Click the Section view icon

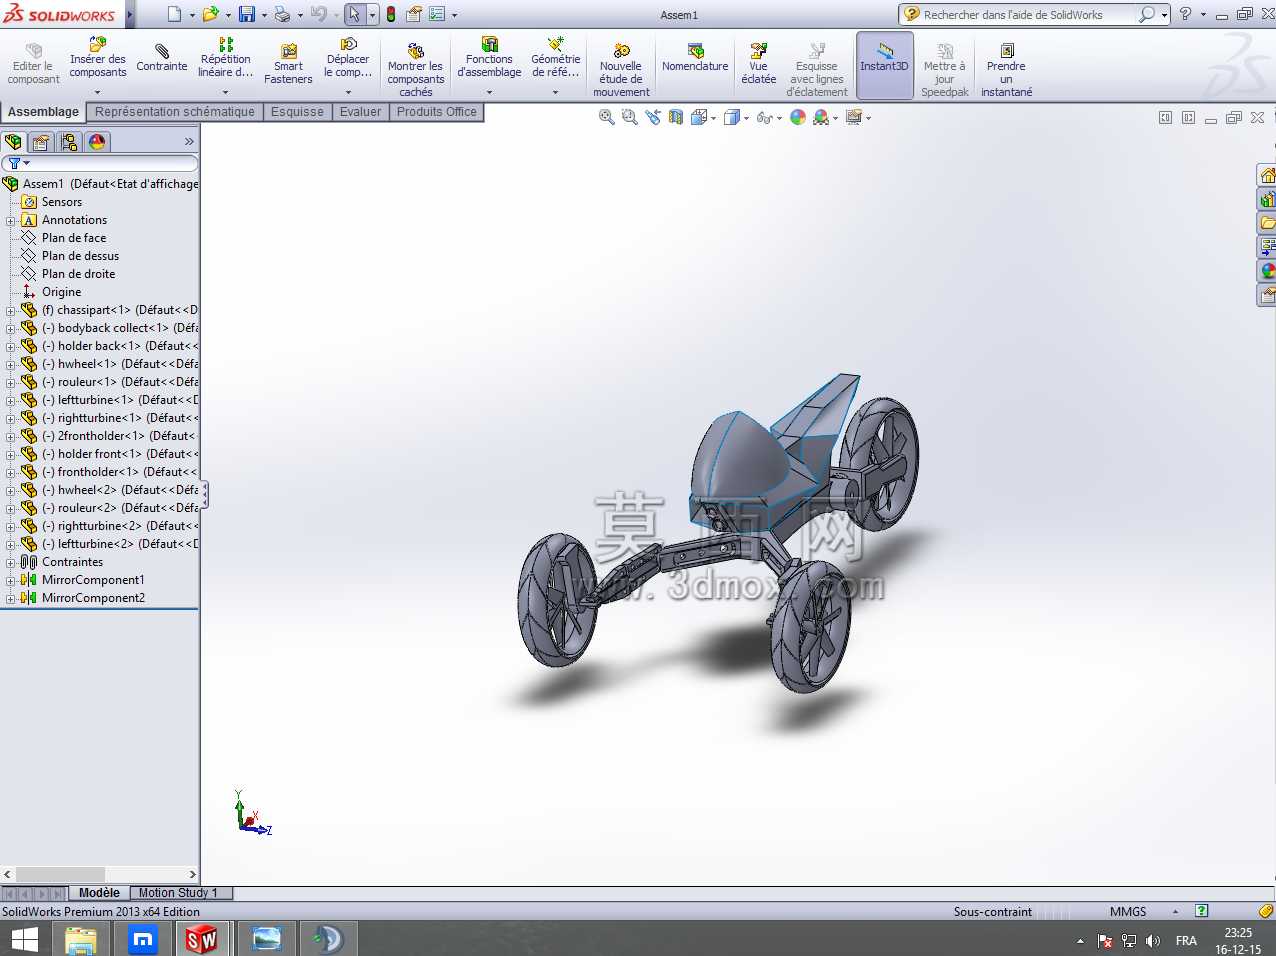676,117
